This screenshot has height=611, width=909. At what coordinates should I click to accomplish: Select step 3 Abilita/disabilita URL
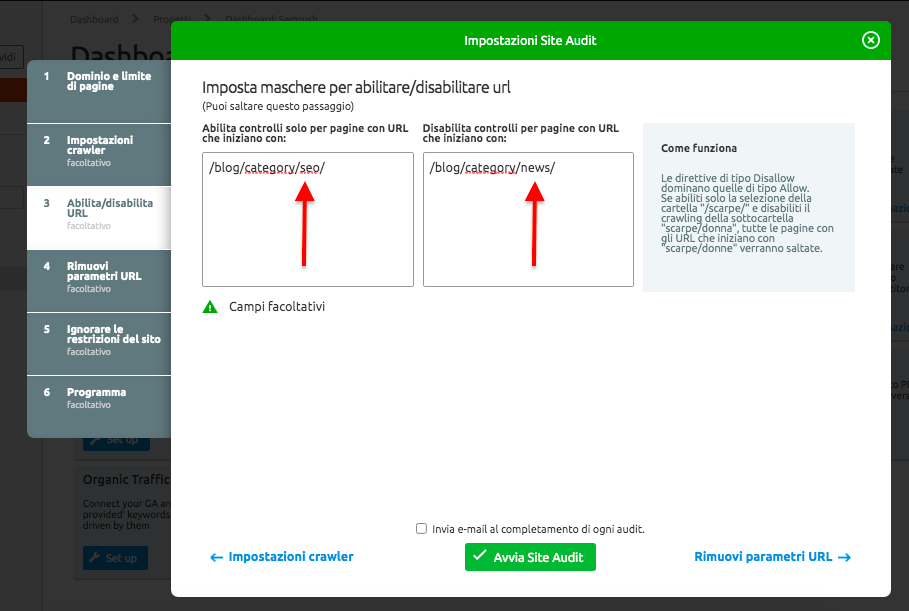click(x=99, y=218)
